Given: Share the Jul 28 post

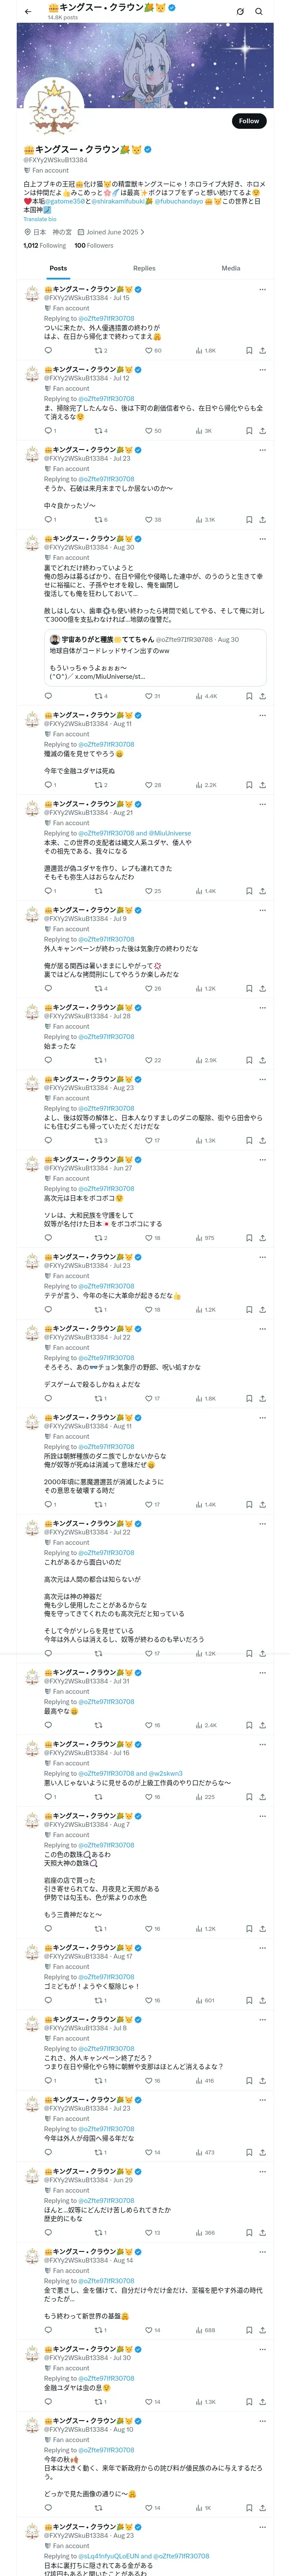Looking at the screenshot, I should (262, 1060).
